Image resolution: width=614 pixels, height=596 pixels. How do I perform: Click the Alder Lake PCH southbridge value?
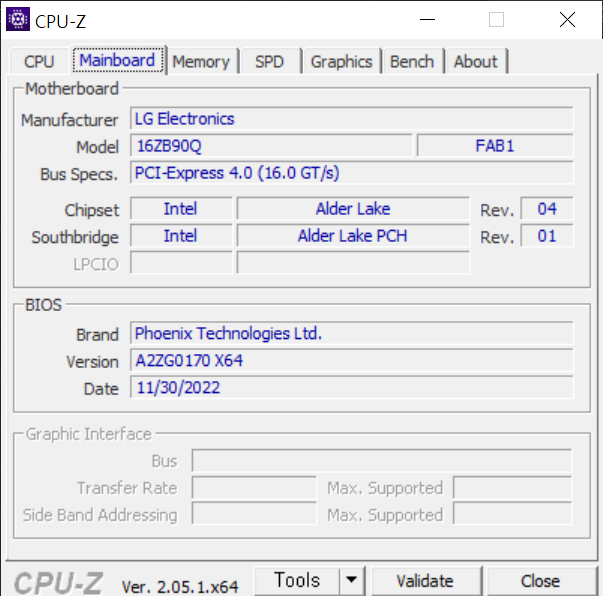point(353,236)
